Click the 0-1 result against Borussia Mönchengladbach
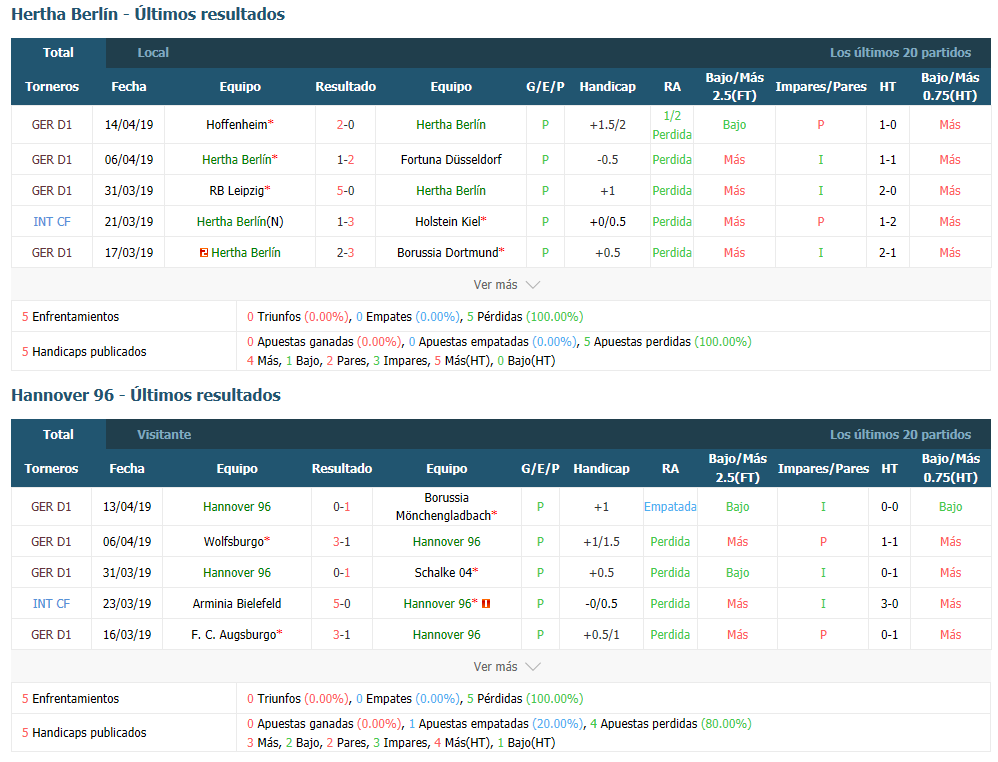998x762 pixels. [342, 507]
